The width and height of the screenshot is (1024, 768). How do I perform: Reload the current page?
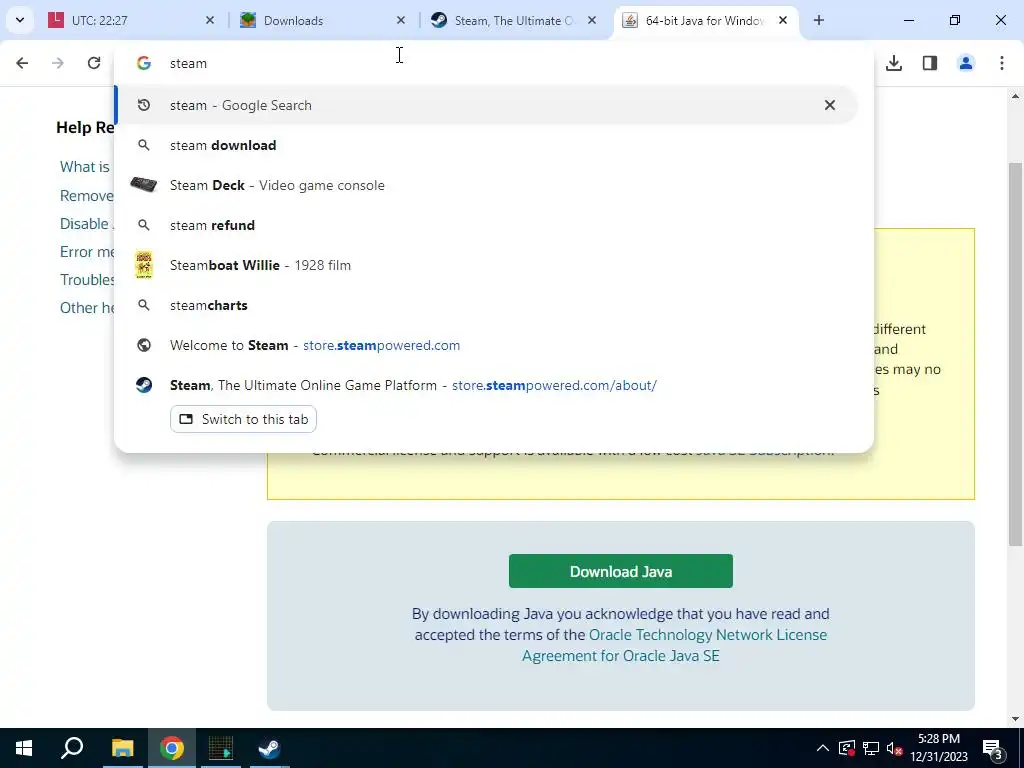coord(94,63)
